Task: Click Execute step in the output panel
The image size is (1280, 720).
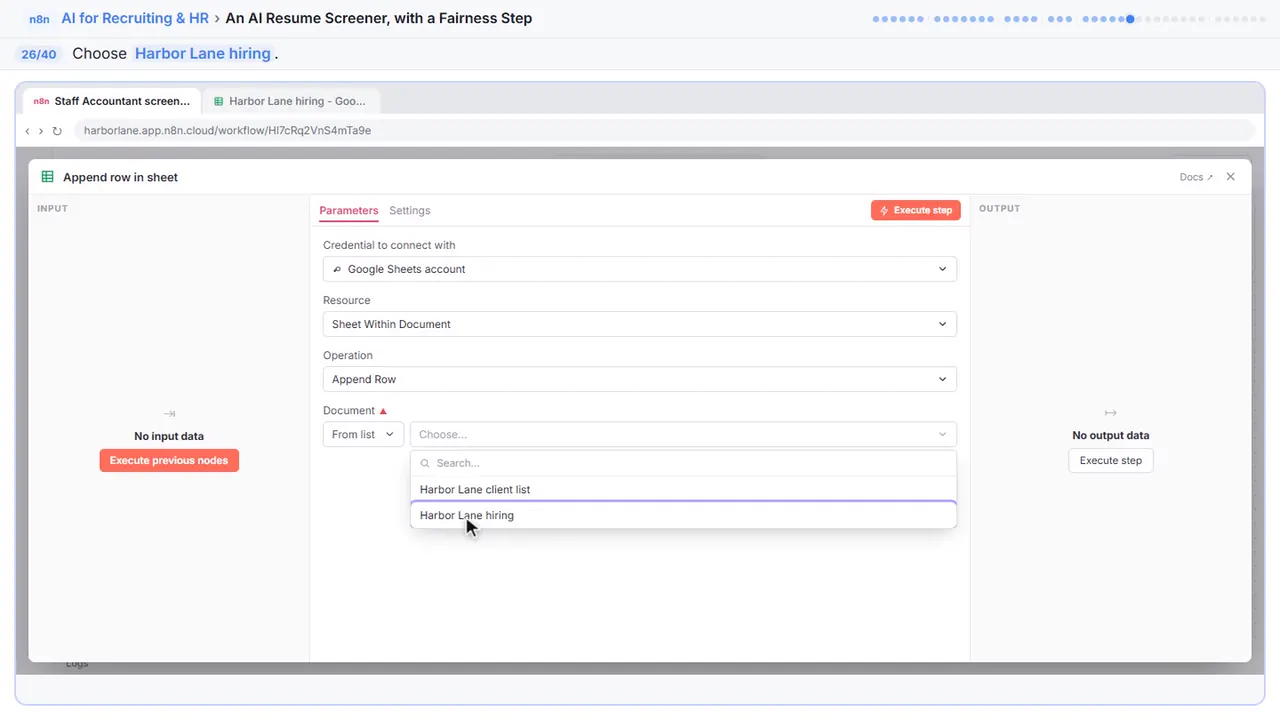Action: pos(1111,460)
